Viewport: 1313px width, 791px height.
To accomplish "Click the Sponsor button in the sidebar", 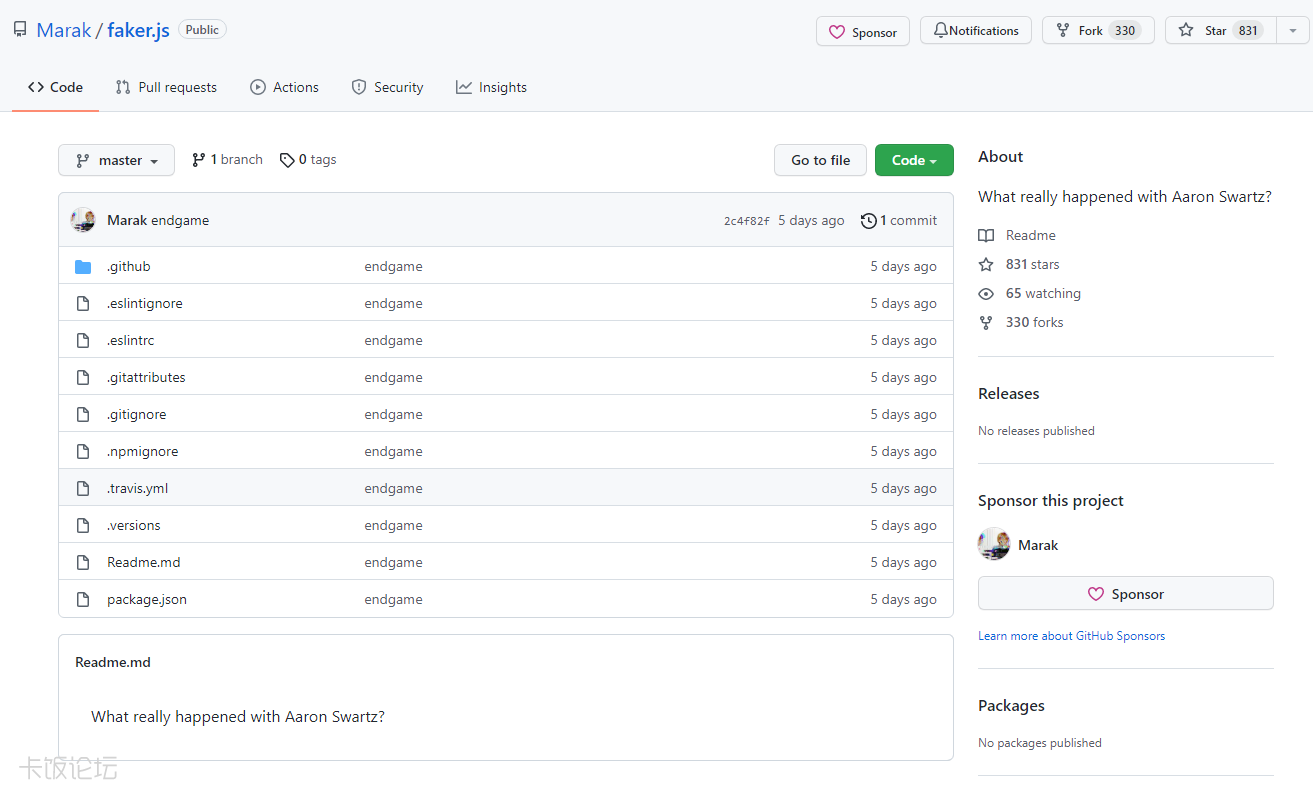I will [x=1125, y=593].
